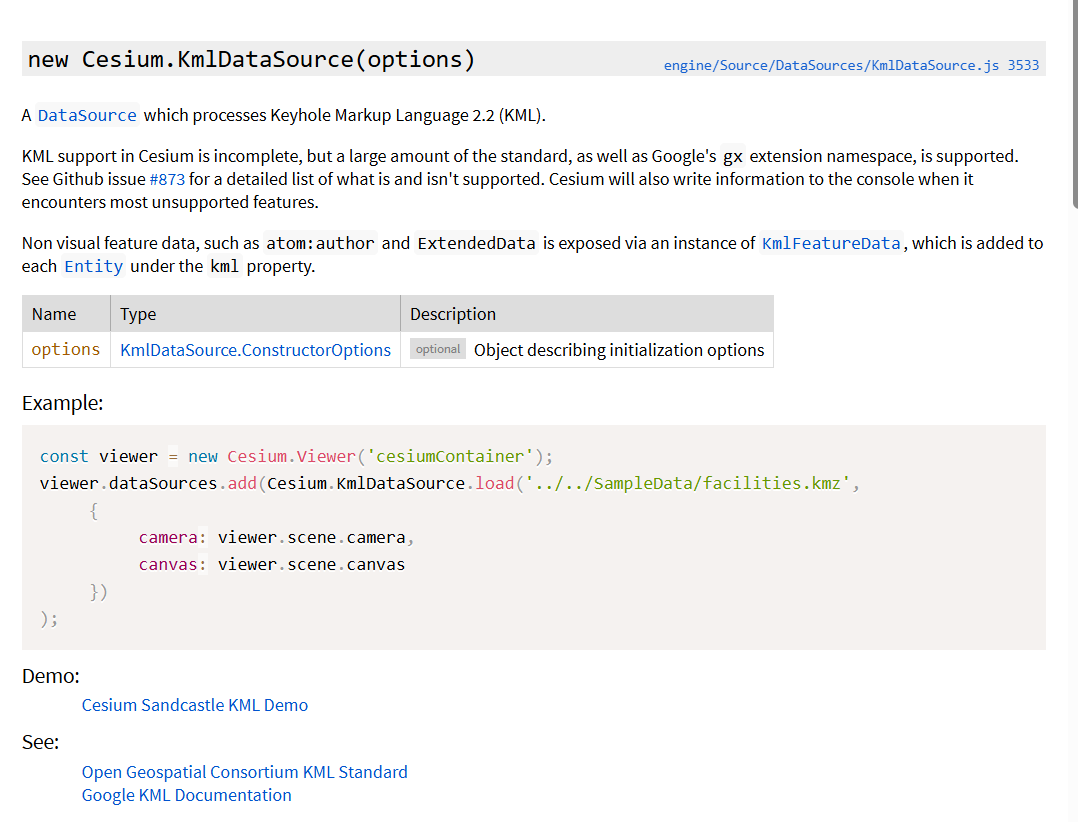Open Github issue #873 link
The height and width of the screenshot is (822, 1078).
pos(167,179)
